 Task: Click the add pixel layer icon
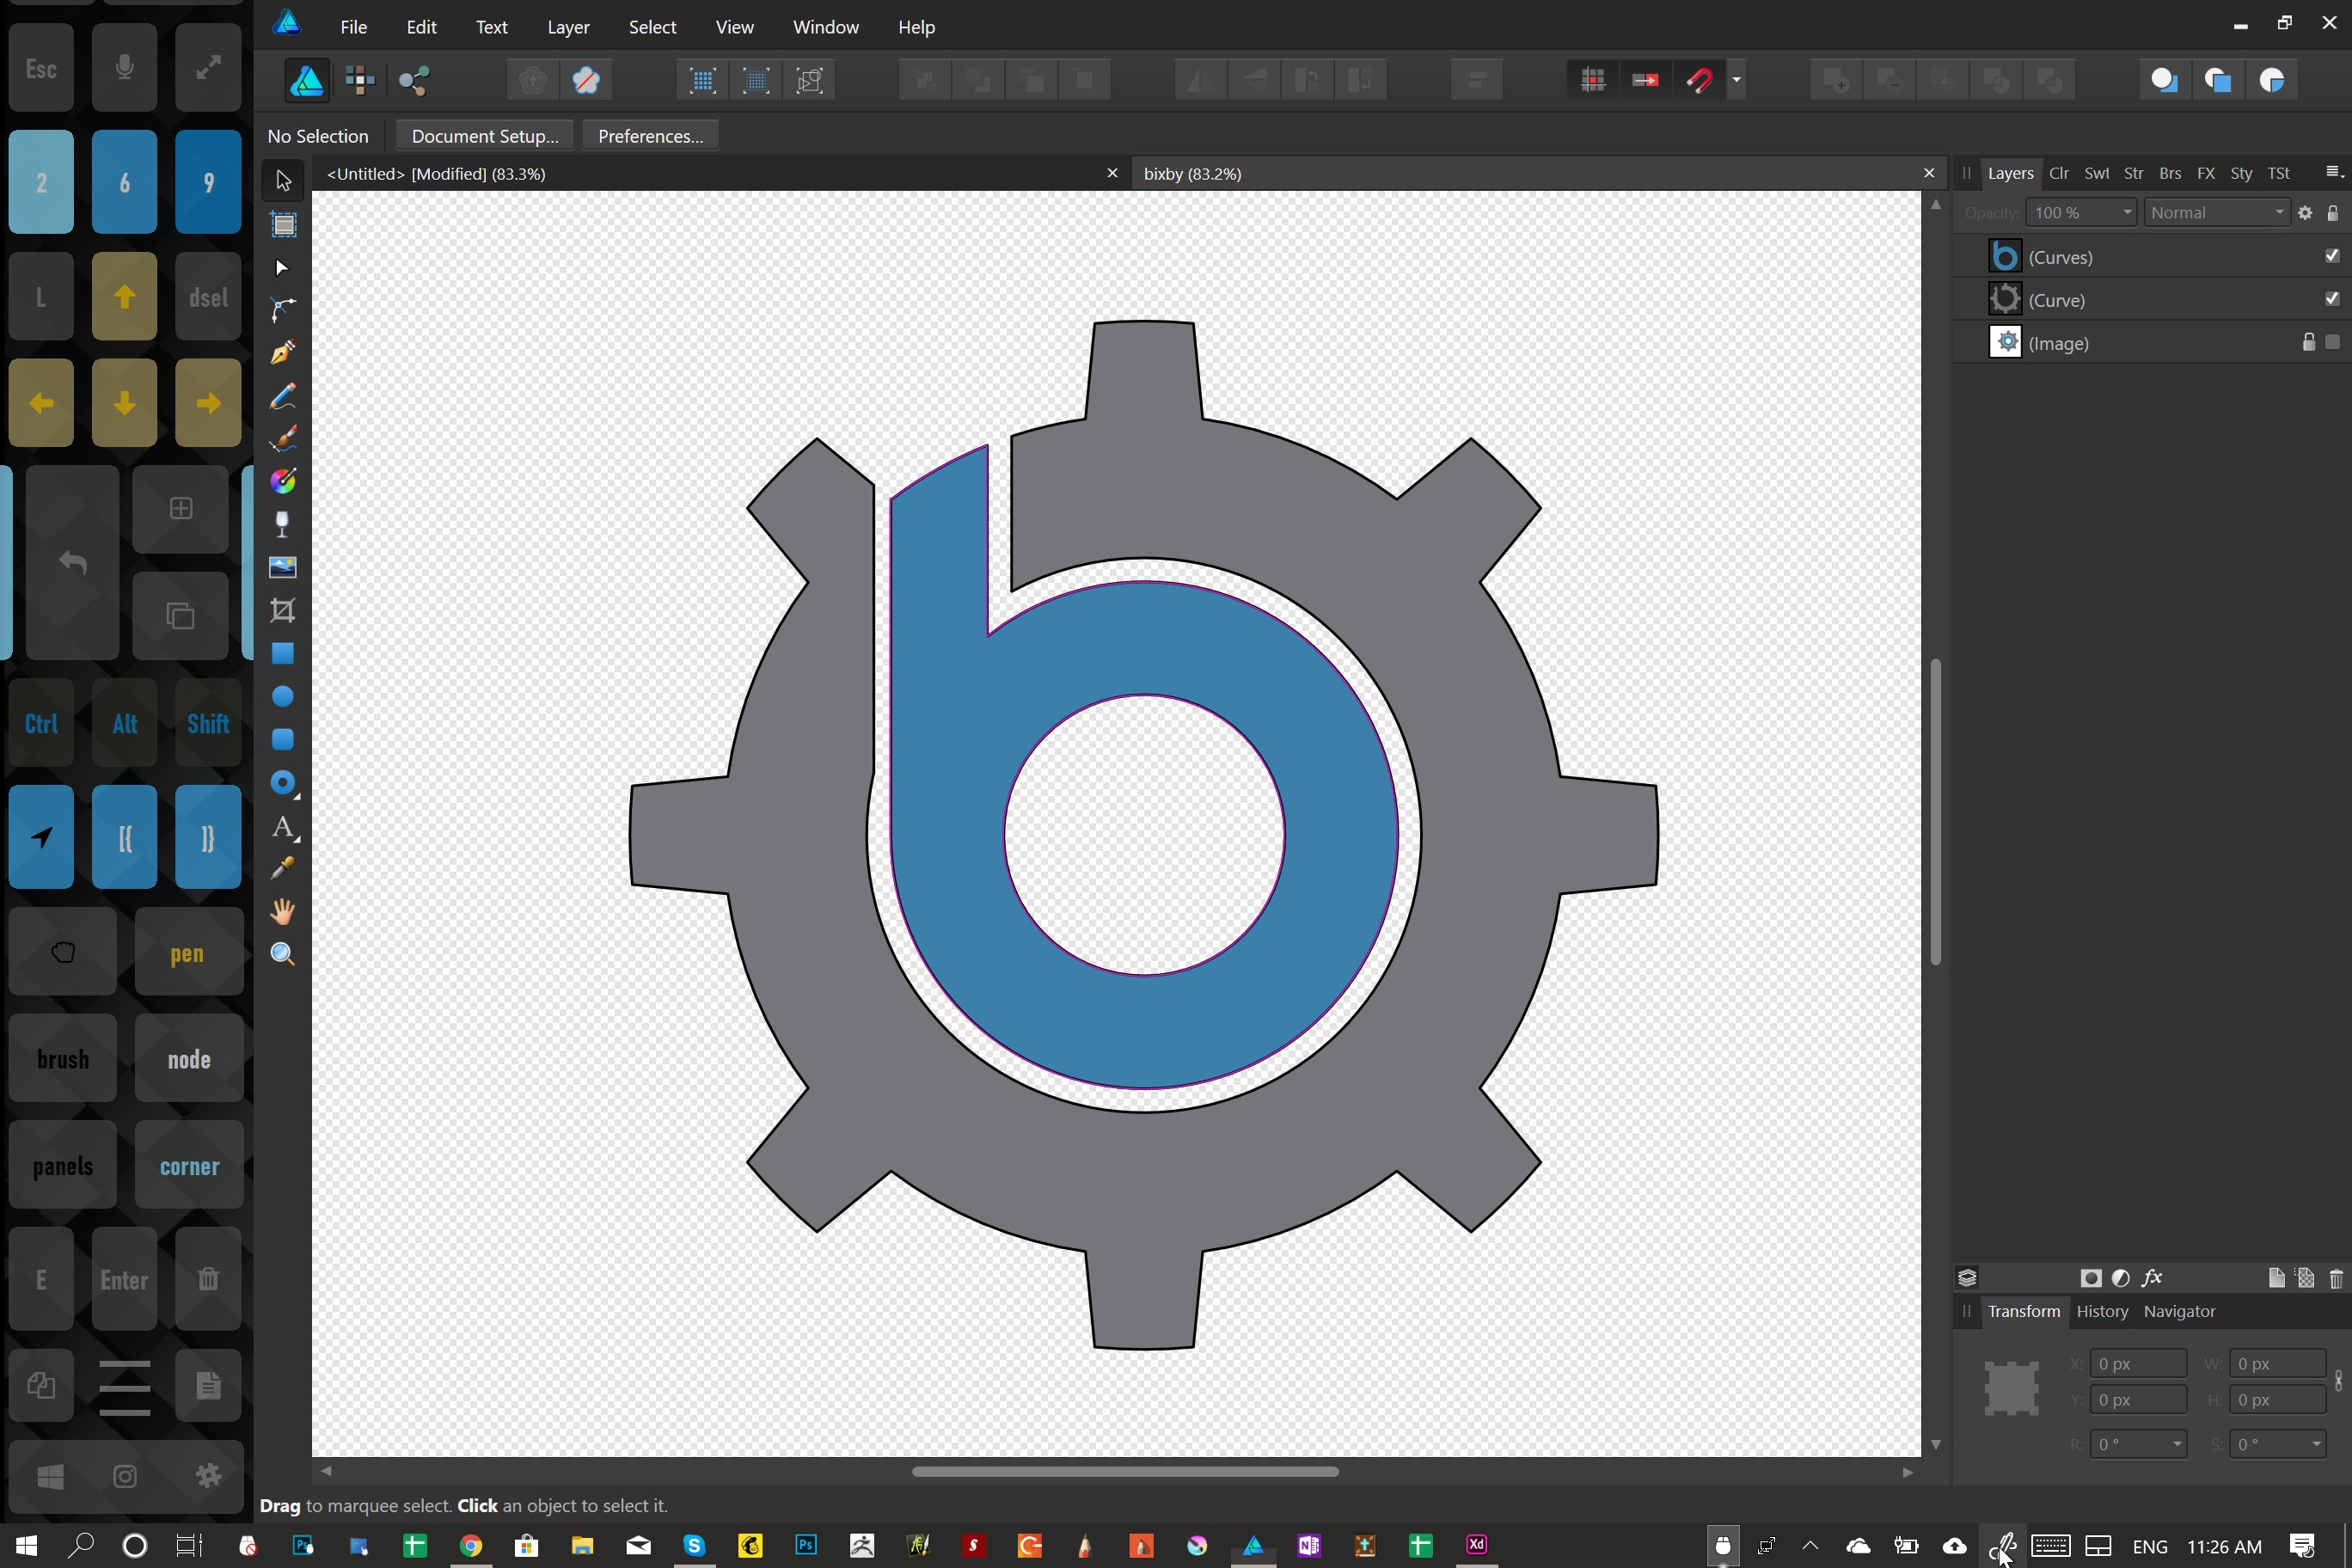pyautogui.click(x=2306, y=1278)
